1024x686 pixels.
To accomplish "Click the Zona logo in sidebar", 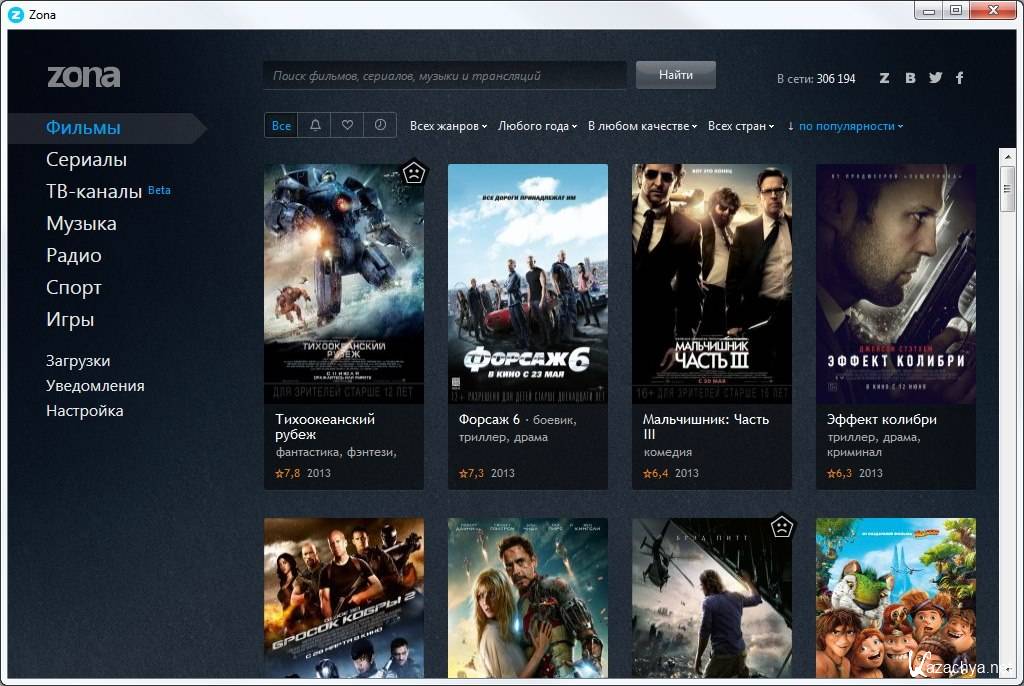I will (84, 76).
